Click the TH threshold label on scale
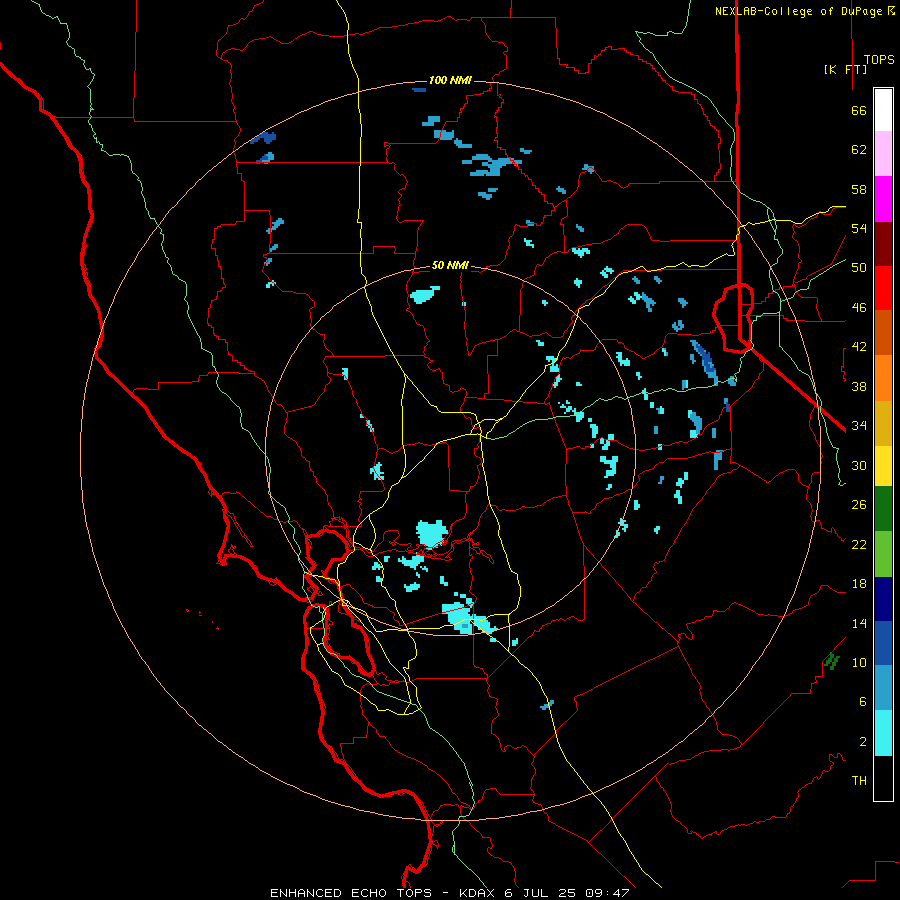This screenshot has width=900, height=900. pos(859,781)
